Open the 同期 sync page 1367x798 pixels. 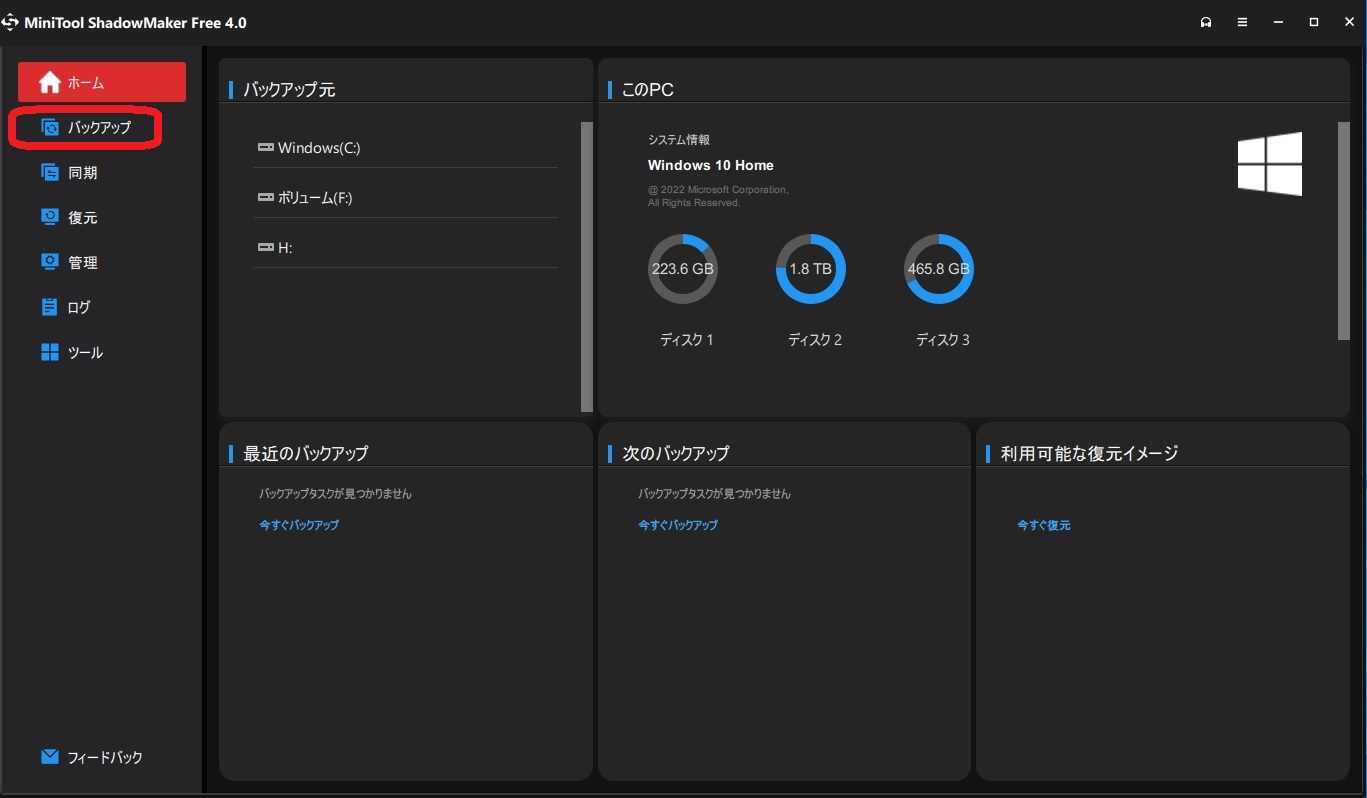(x=102, y=173)
